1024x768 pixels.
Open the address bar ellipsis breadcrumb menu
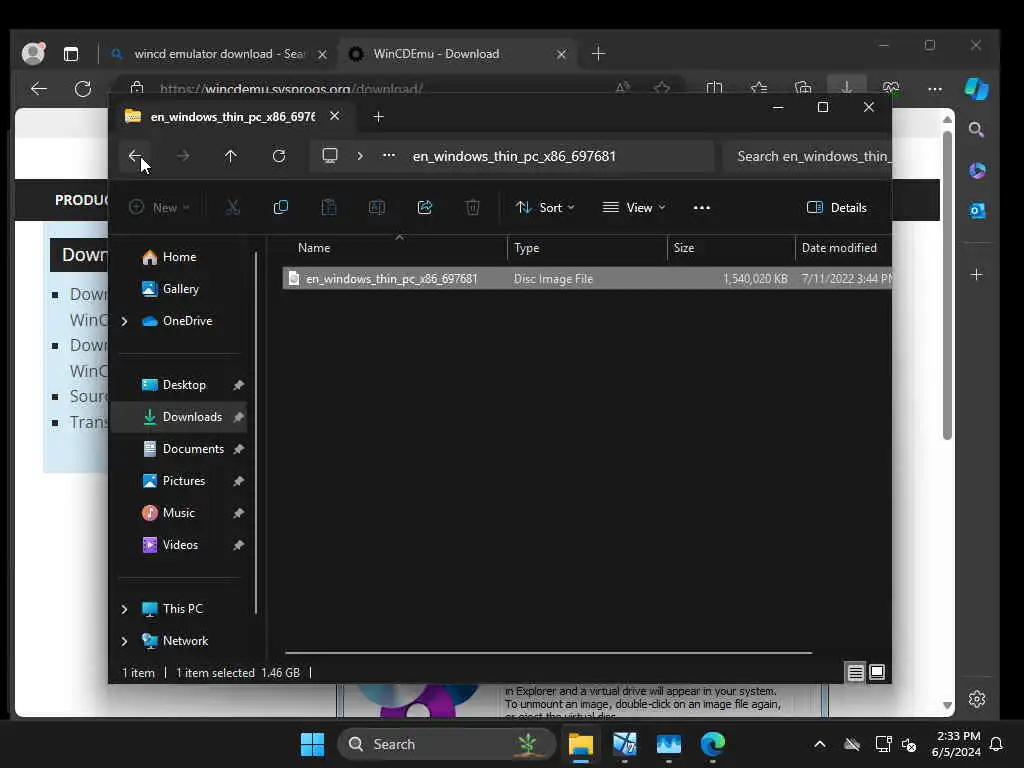389,155
